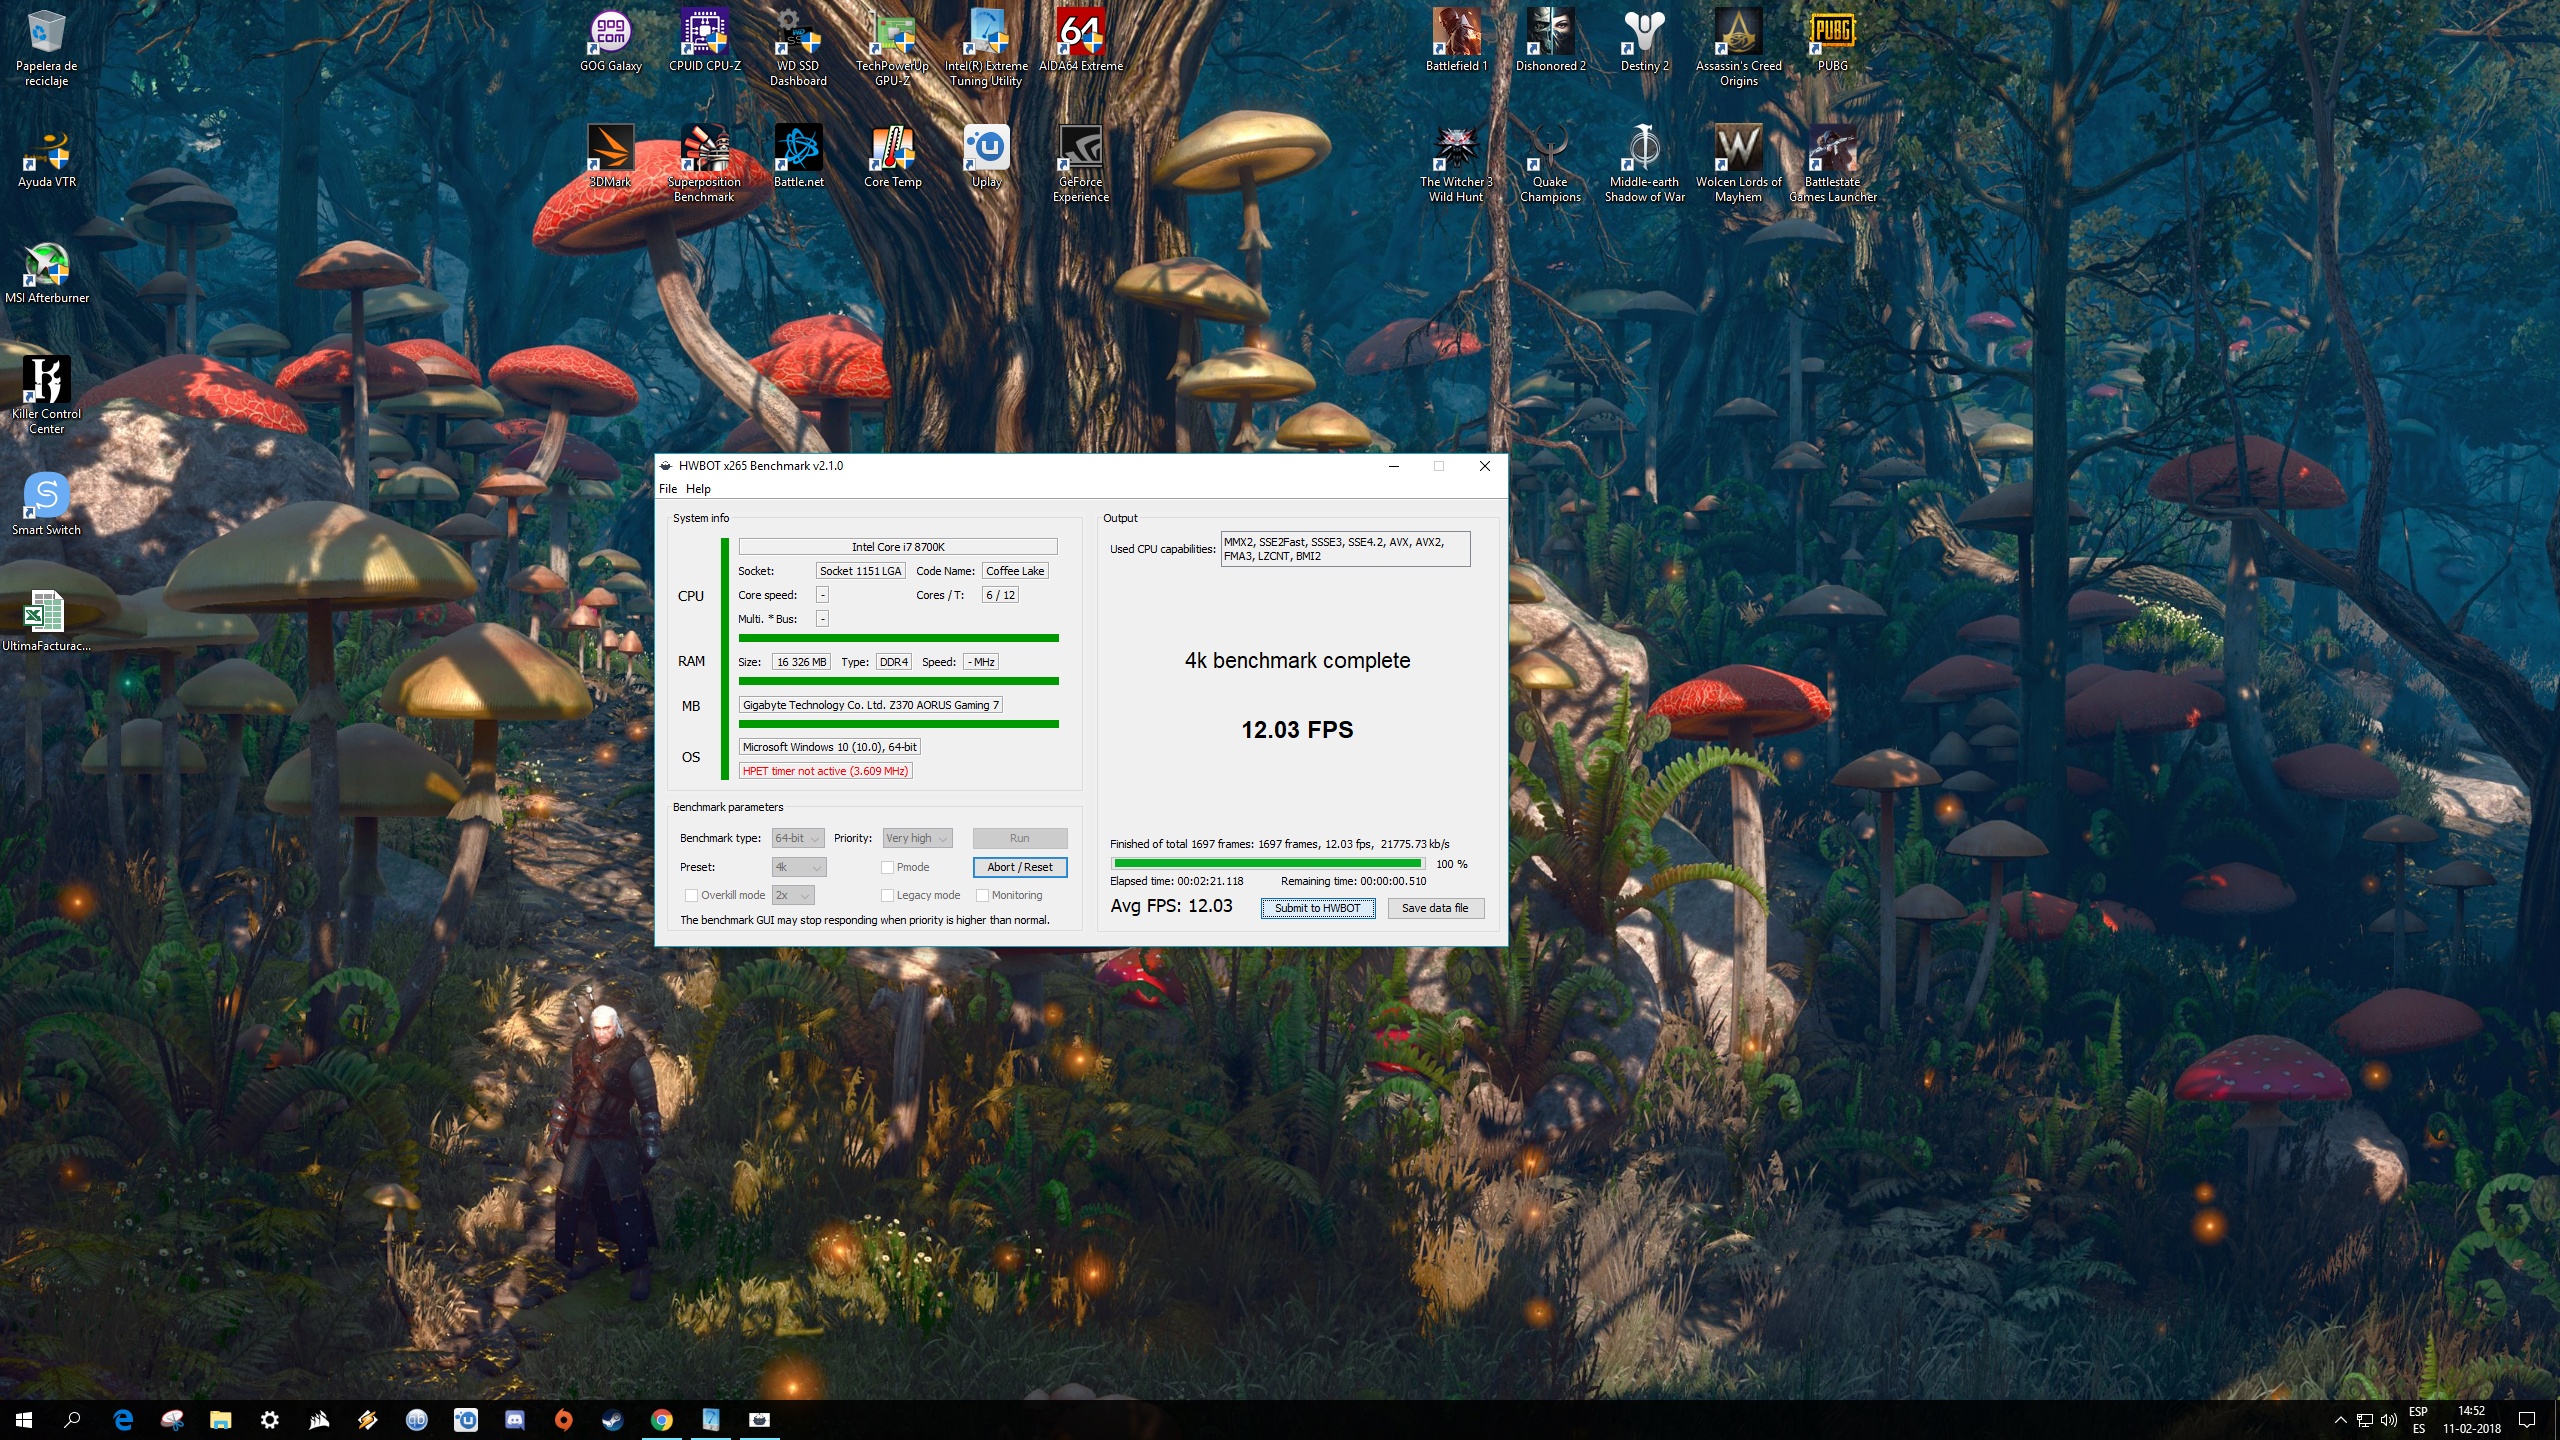The image size is (2560, 1440).
Task: Enable the Overkill mode checkbox
Action: tap(691, 895)
